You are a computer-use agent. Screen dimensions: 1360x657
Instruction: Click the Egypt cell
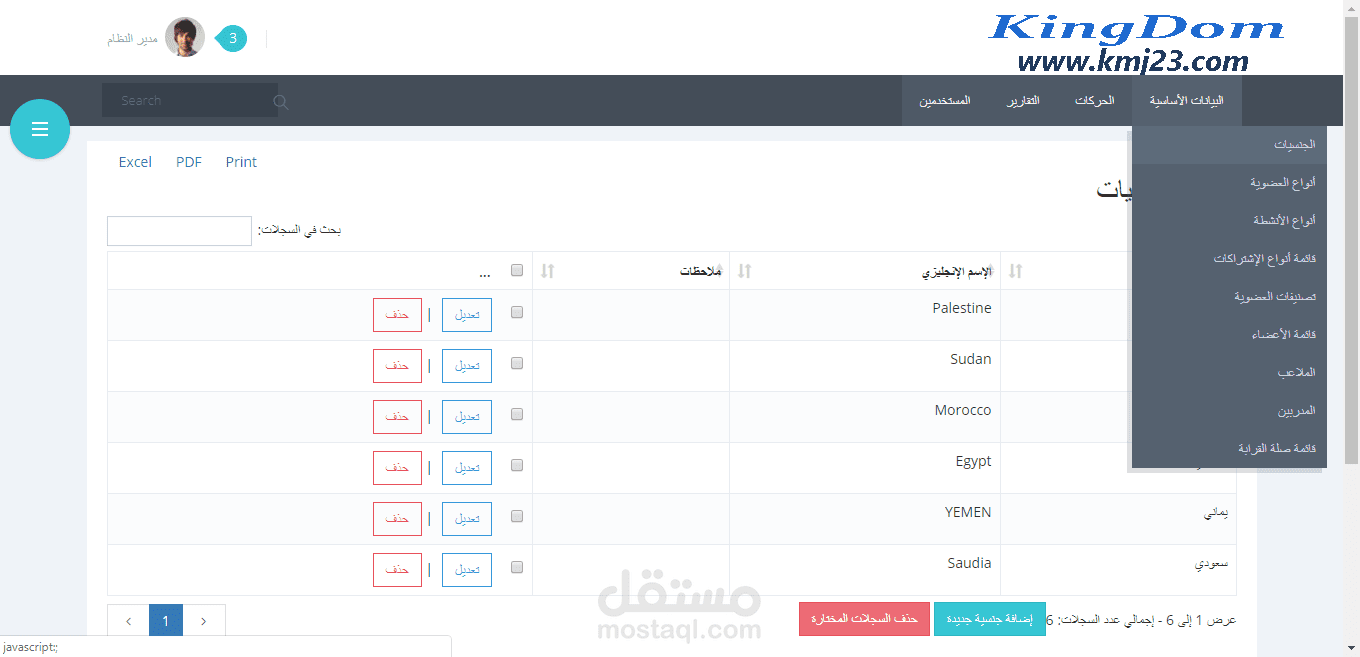[865, 468]
